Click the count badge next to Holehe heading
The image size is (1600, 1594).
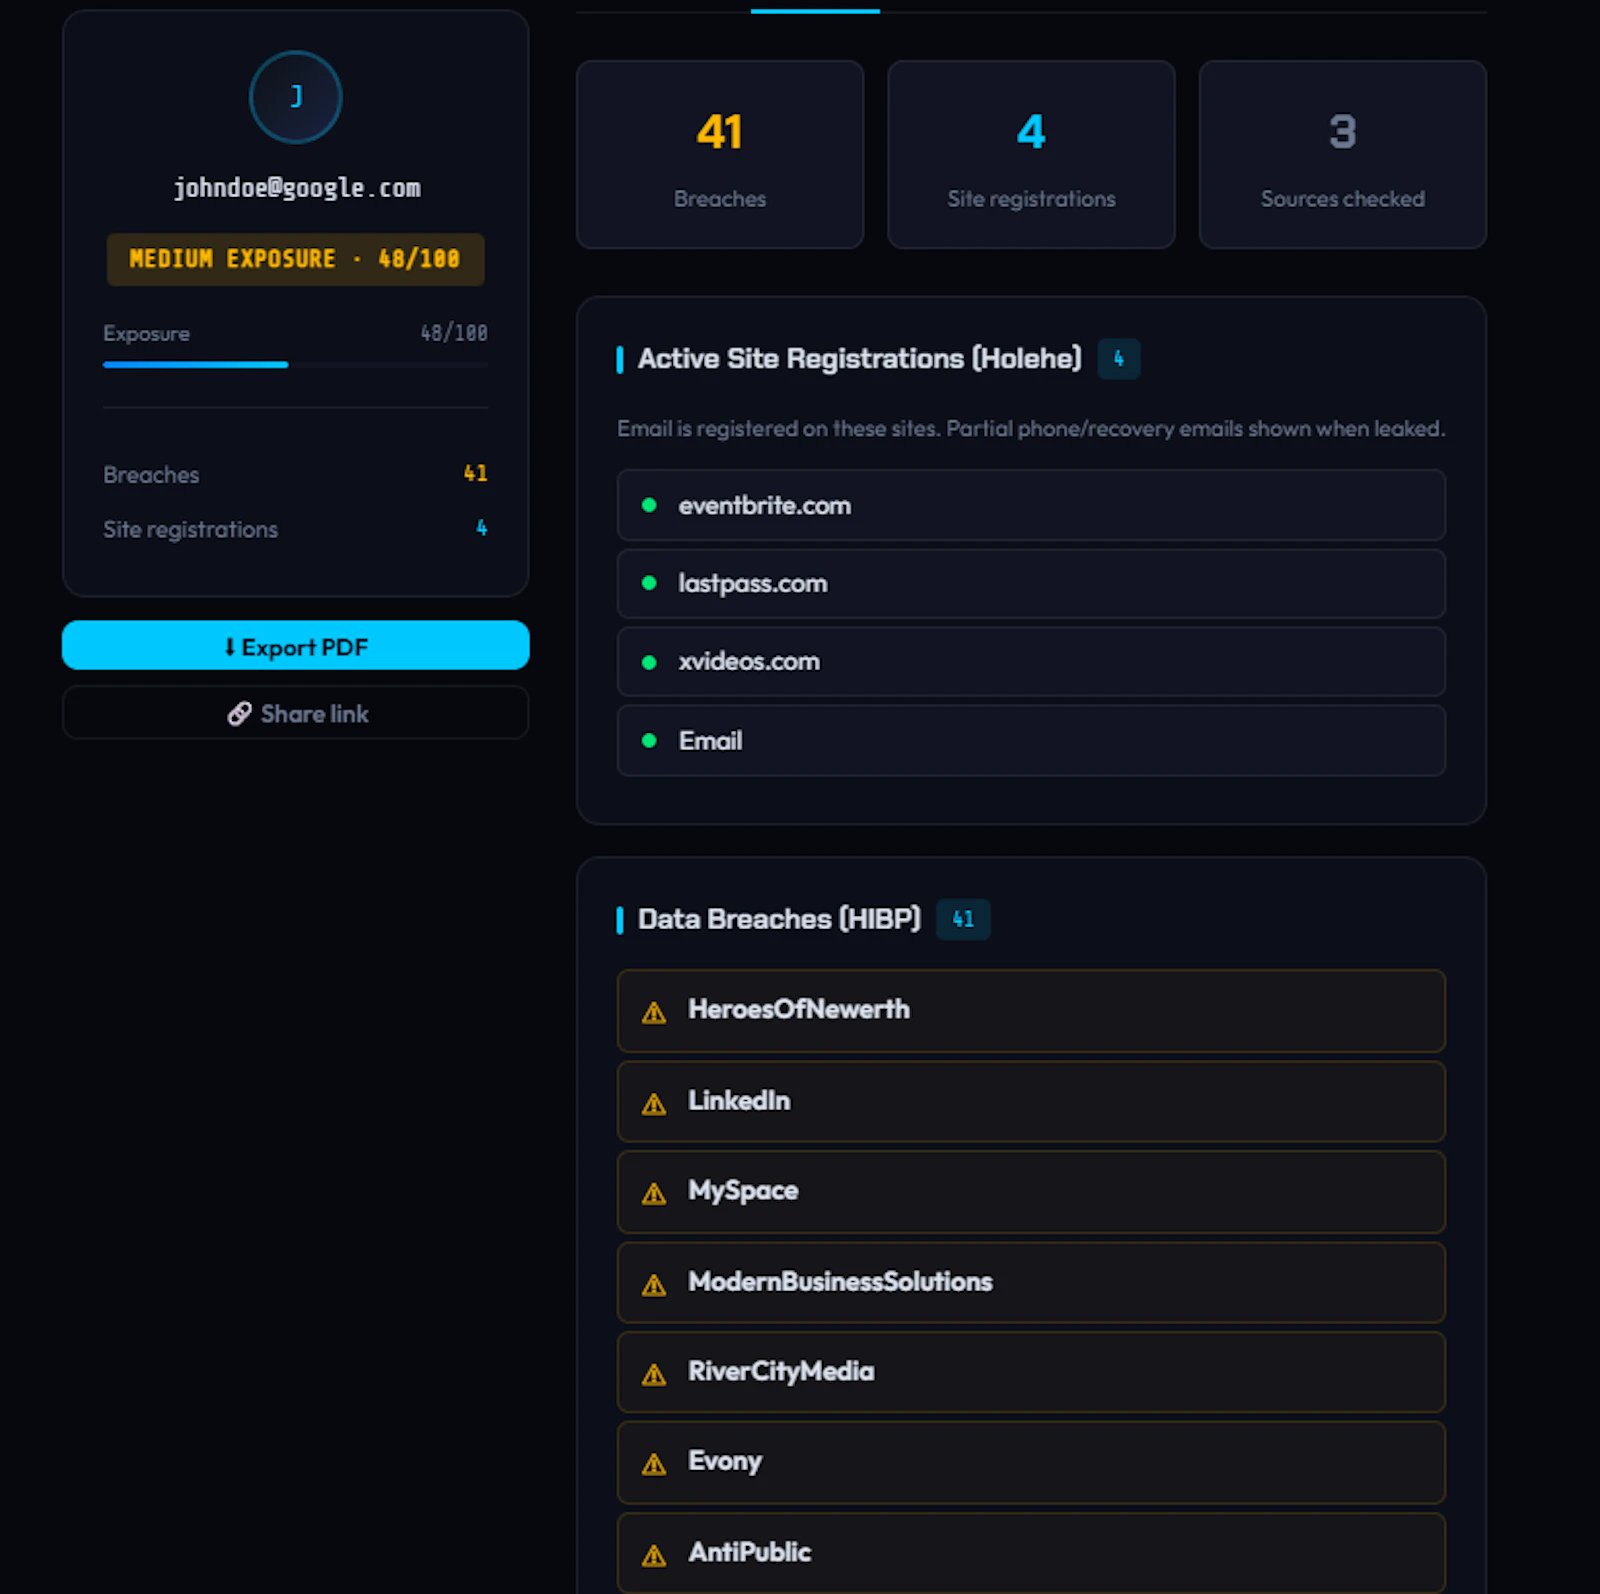pyautogui.click(x=1119, y=359)
